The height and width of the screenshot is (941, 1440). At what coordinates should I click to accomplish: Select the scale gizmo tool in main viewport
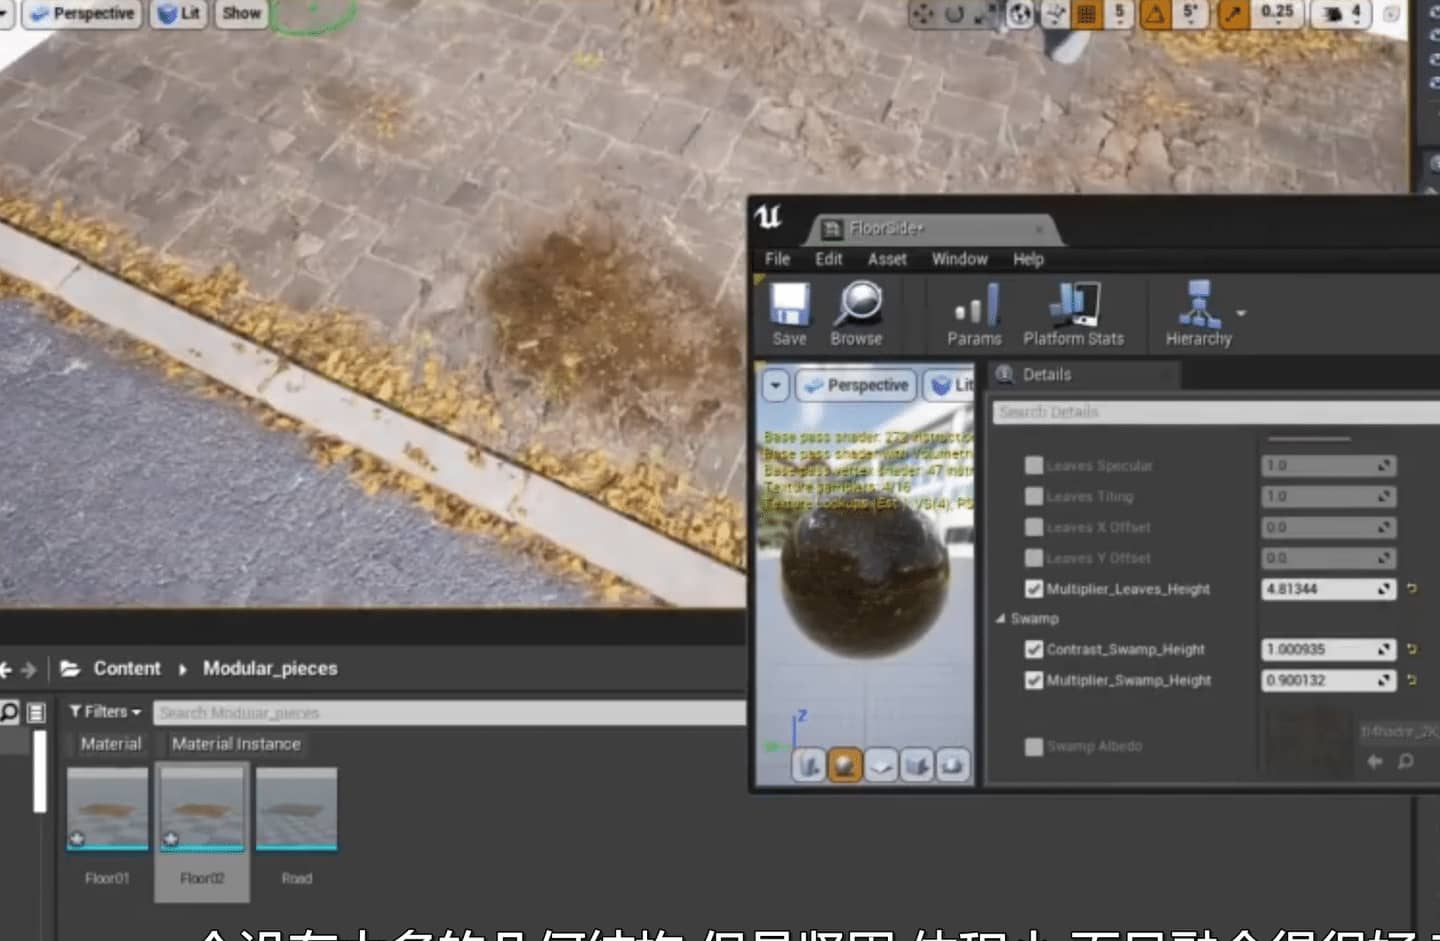click(x=986, y=13)
